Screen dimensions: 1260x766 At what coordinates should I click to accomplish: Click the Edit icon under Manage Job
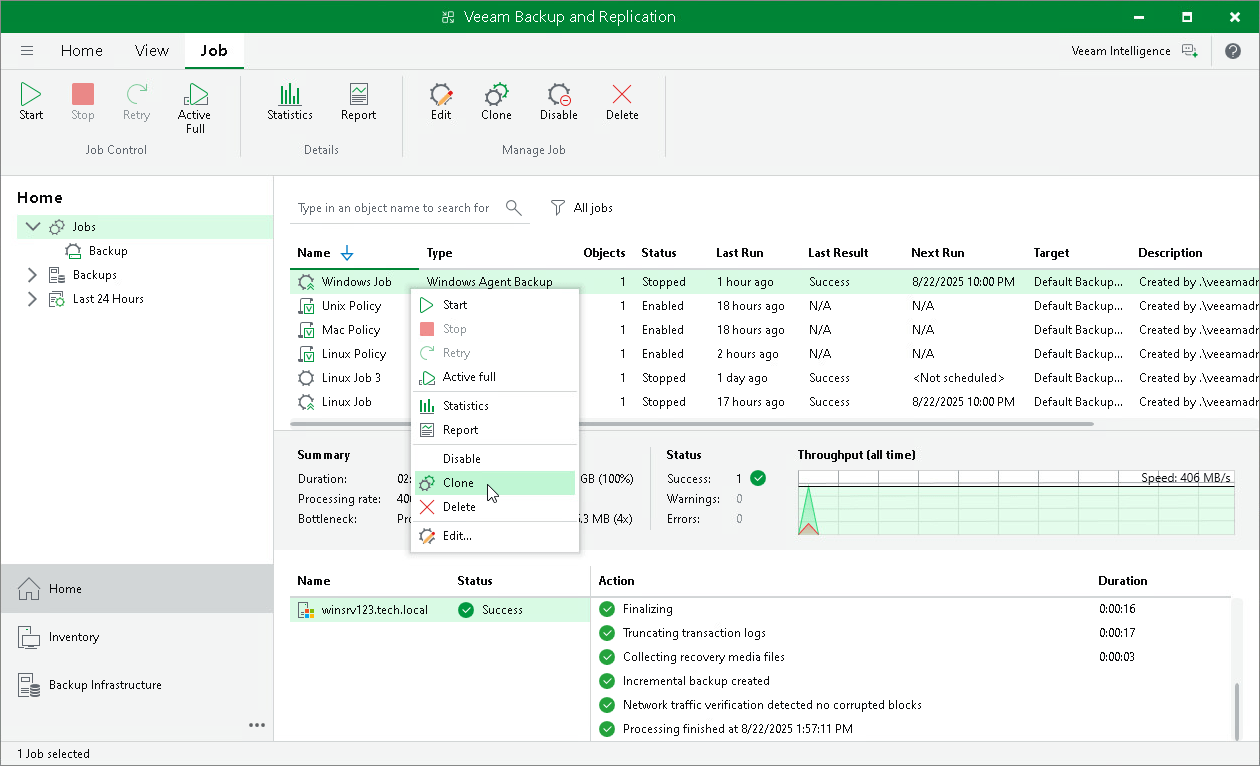pyautogui.click(x=440, y=100)
